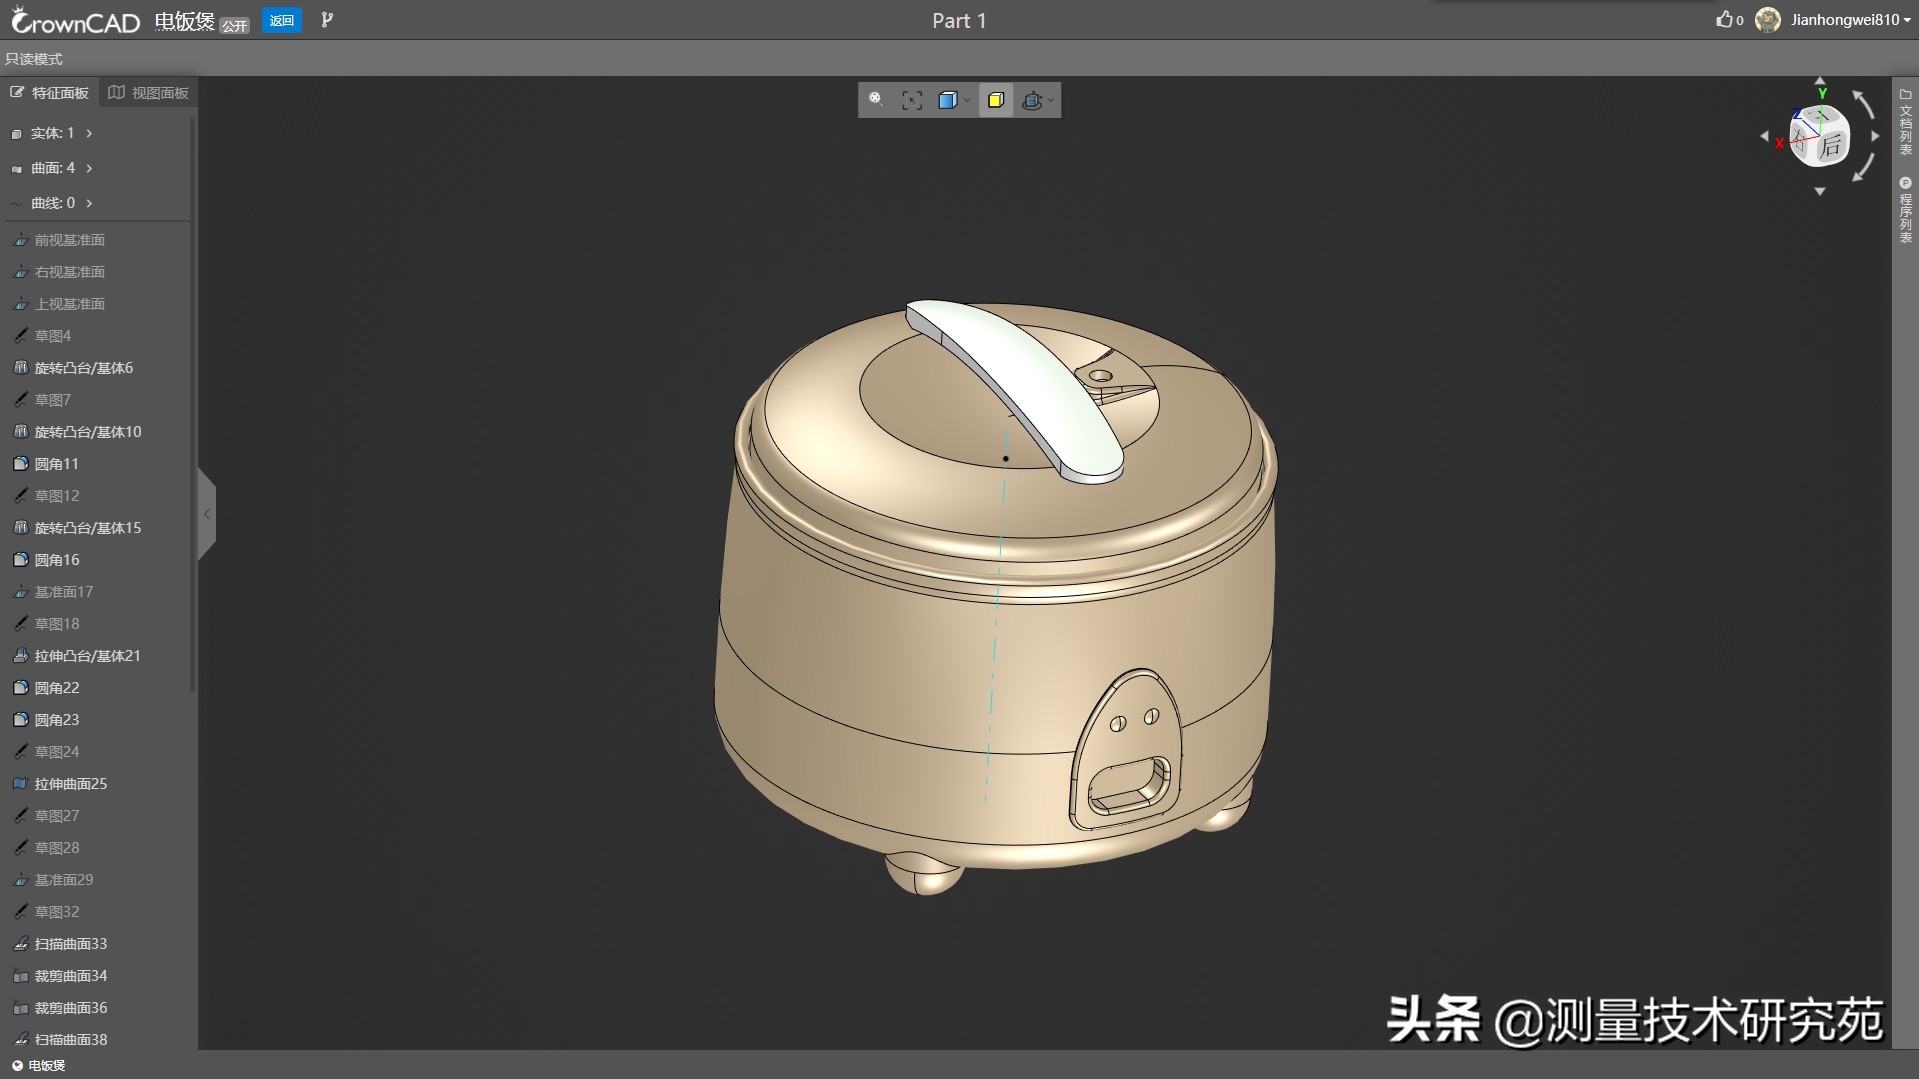Image resolution: width=1919 pixels, height=1079 pixels.
Task: Click the 后 face on view cube
Action: point(1831,147)
